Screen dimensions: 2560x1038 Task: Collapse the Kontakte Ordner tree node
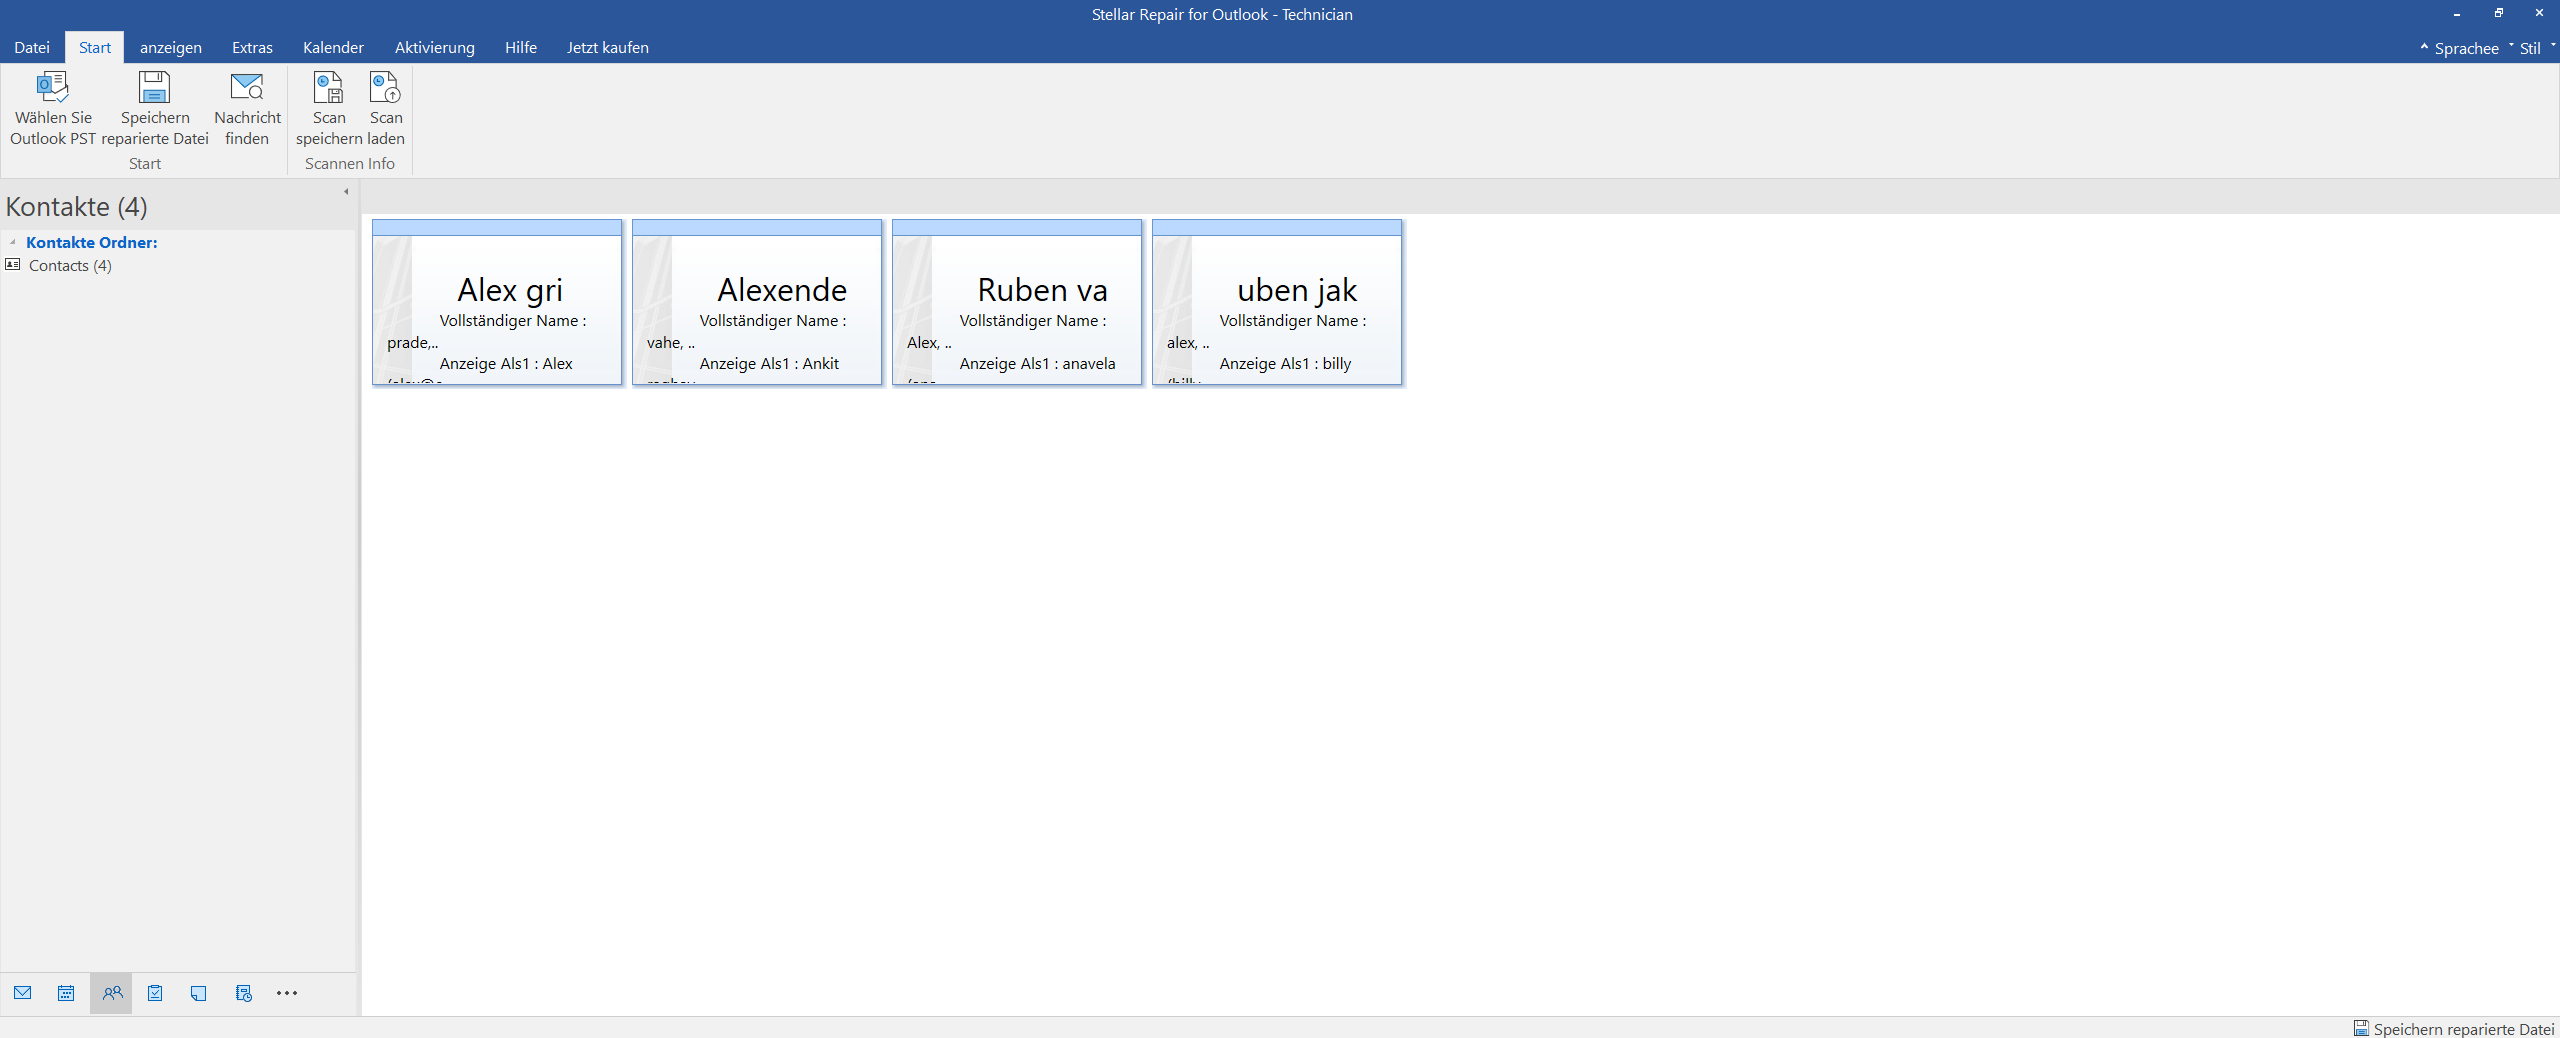pos(13,242)
